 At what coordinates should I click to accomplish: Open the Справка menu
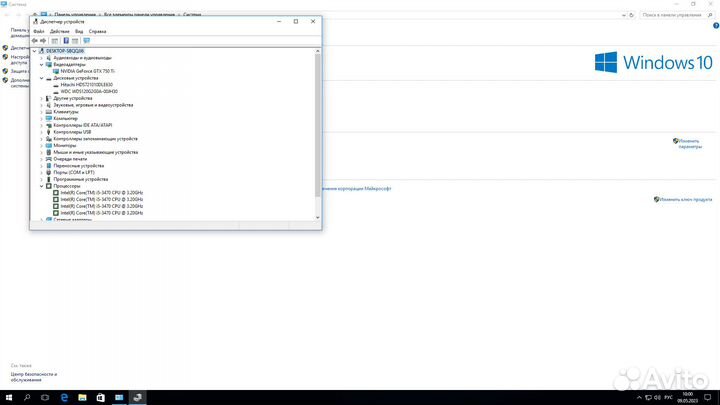97,31
